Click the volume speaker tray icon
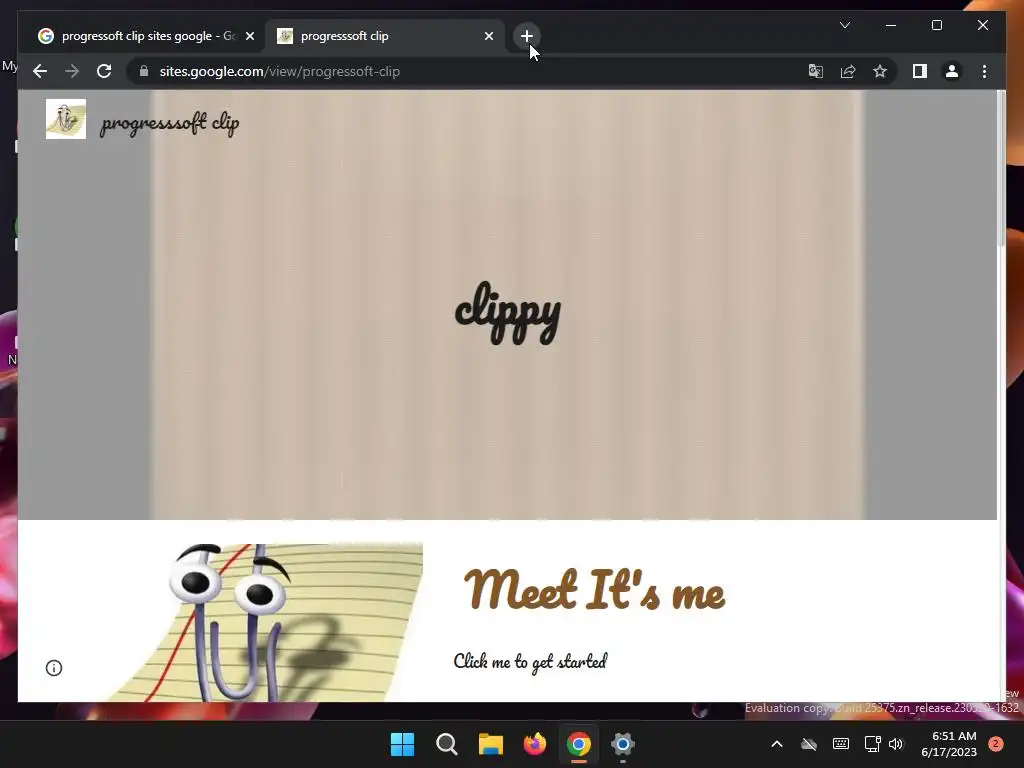The width and height of the screenshot is (1024, 768). click(x=896, y=744)
